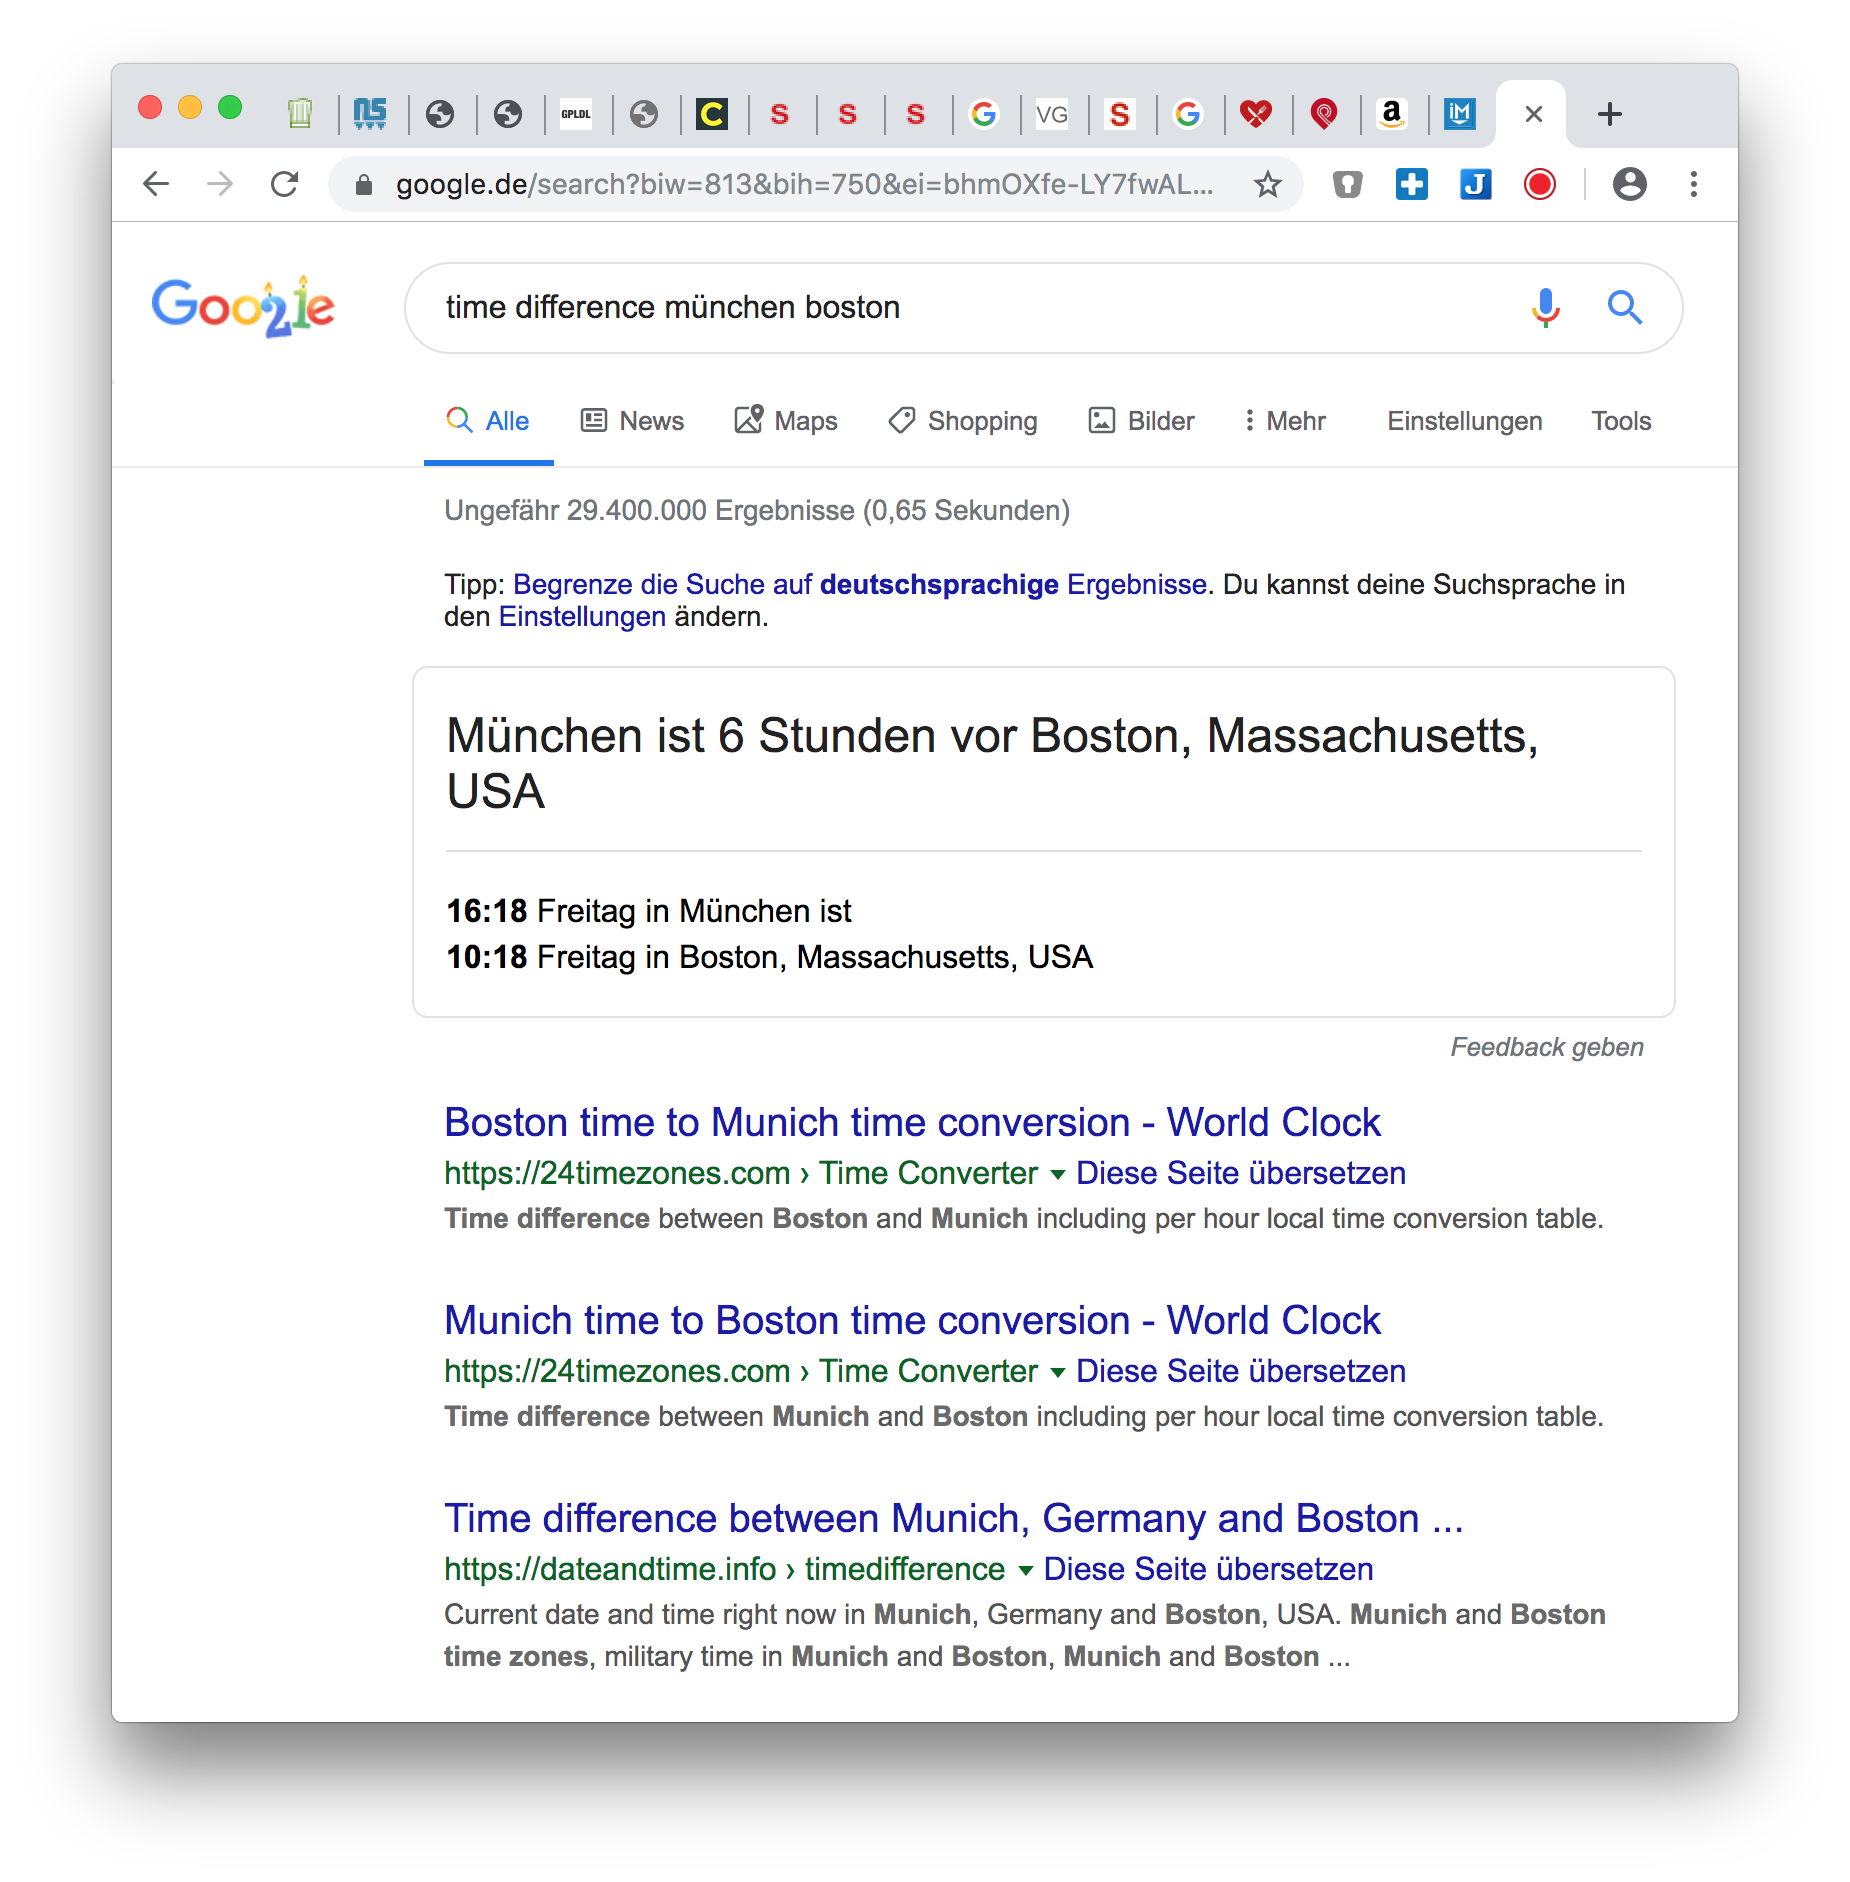Click the google.de address bar URL

[x=804, y=184]
